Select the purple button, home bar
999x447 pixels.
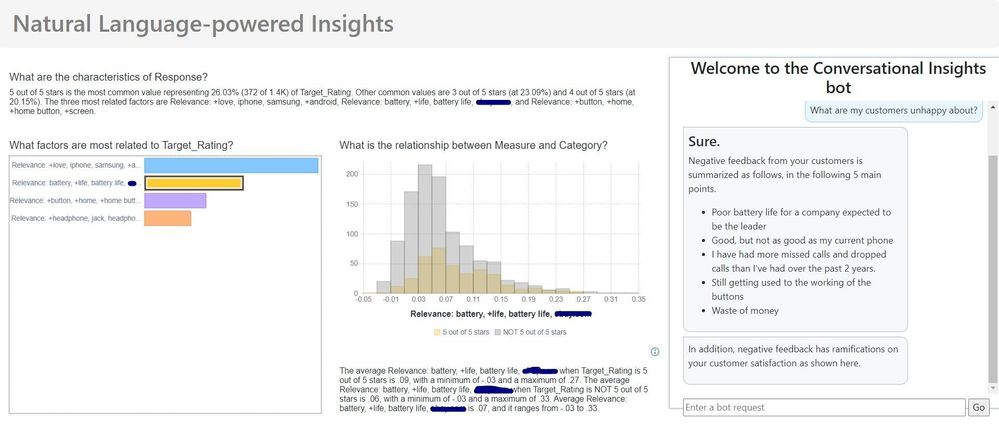pyautogui.click(x=175, y=201)
